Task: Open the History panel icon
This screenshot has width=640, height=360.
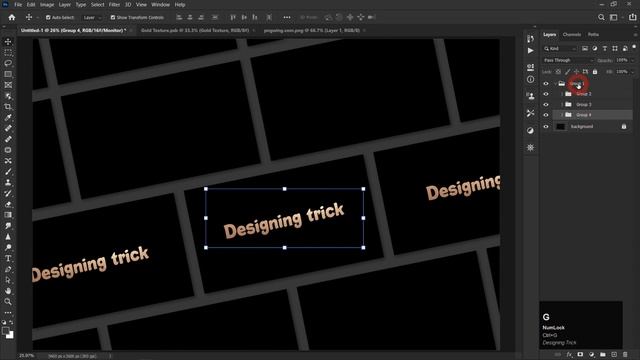Action: pos(530,39)
